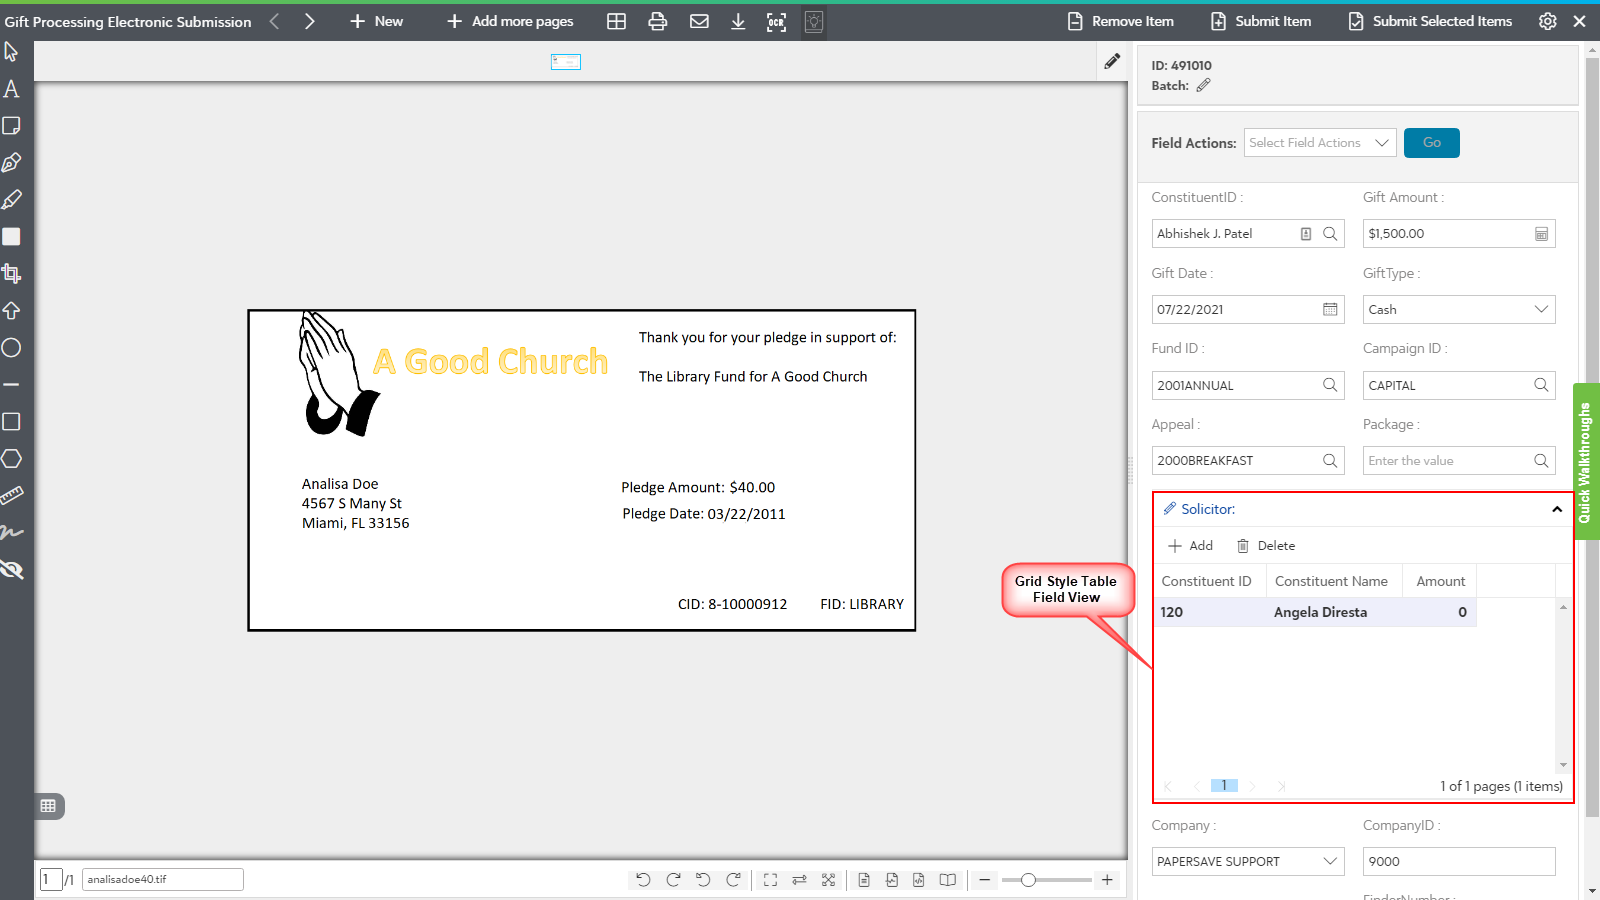Screen dimensions: 1600x900
Task: Toggle the hide/redaction eye tool
Action: 12,570
